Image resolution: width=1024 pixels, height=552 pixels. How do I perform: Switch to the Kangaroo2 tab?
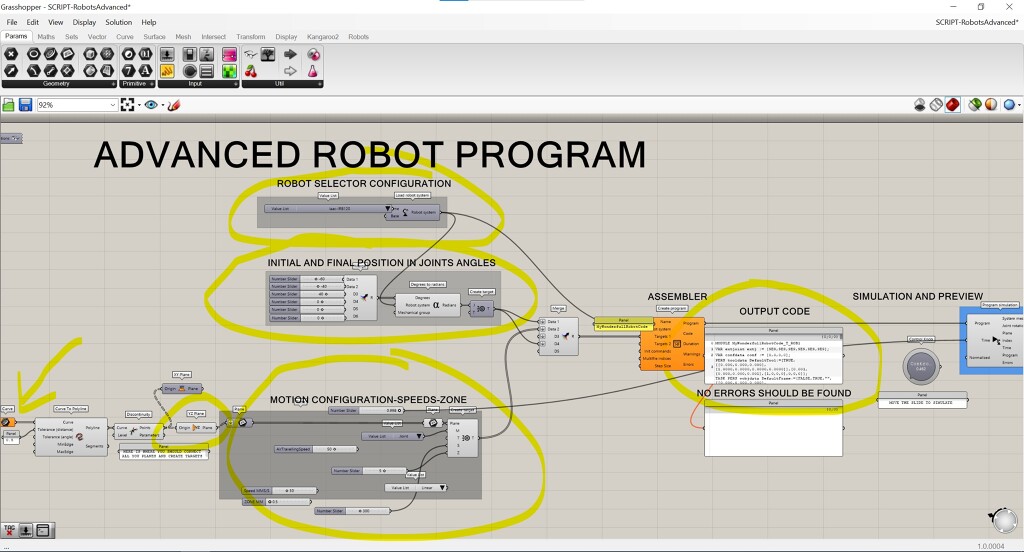[x=323, y=37]
